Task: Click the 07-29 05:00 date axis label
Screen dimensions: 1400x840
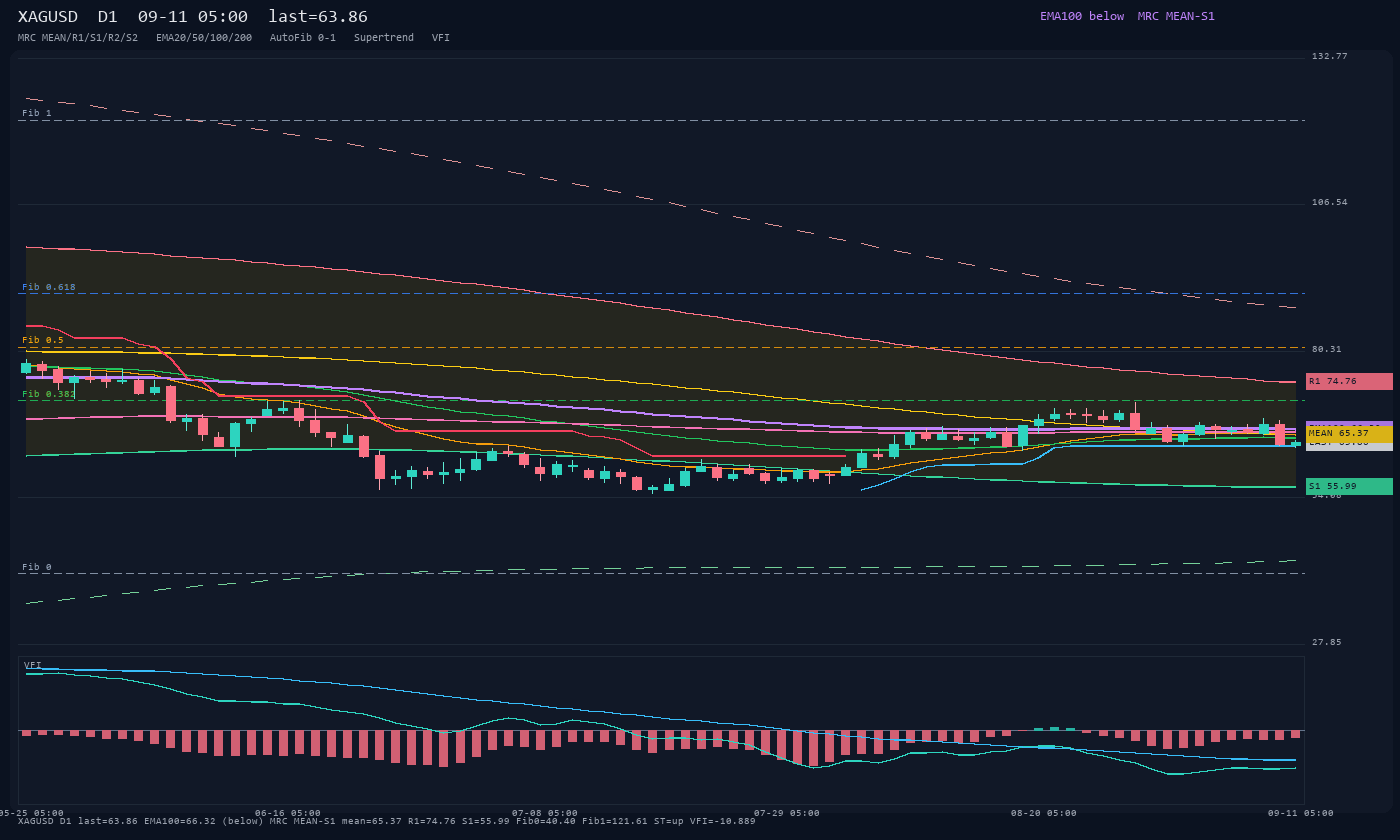Action: [787, 813]
